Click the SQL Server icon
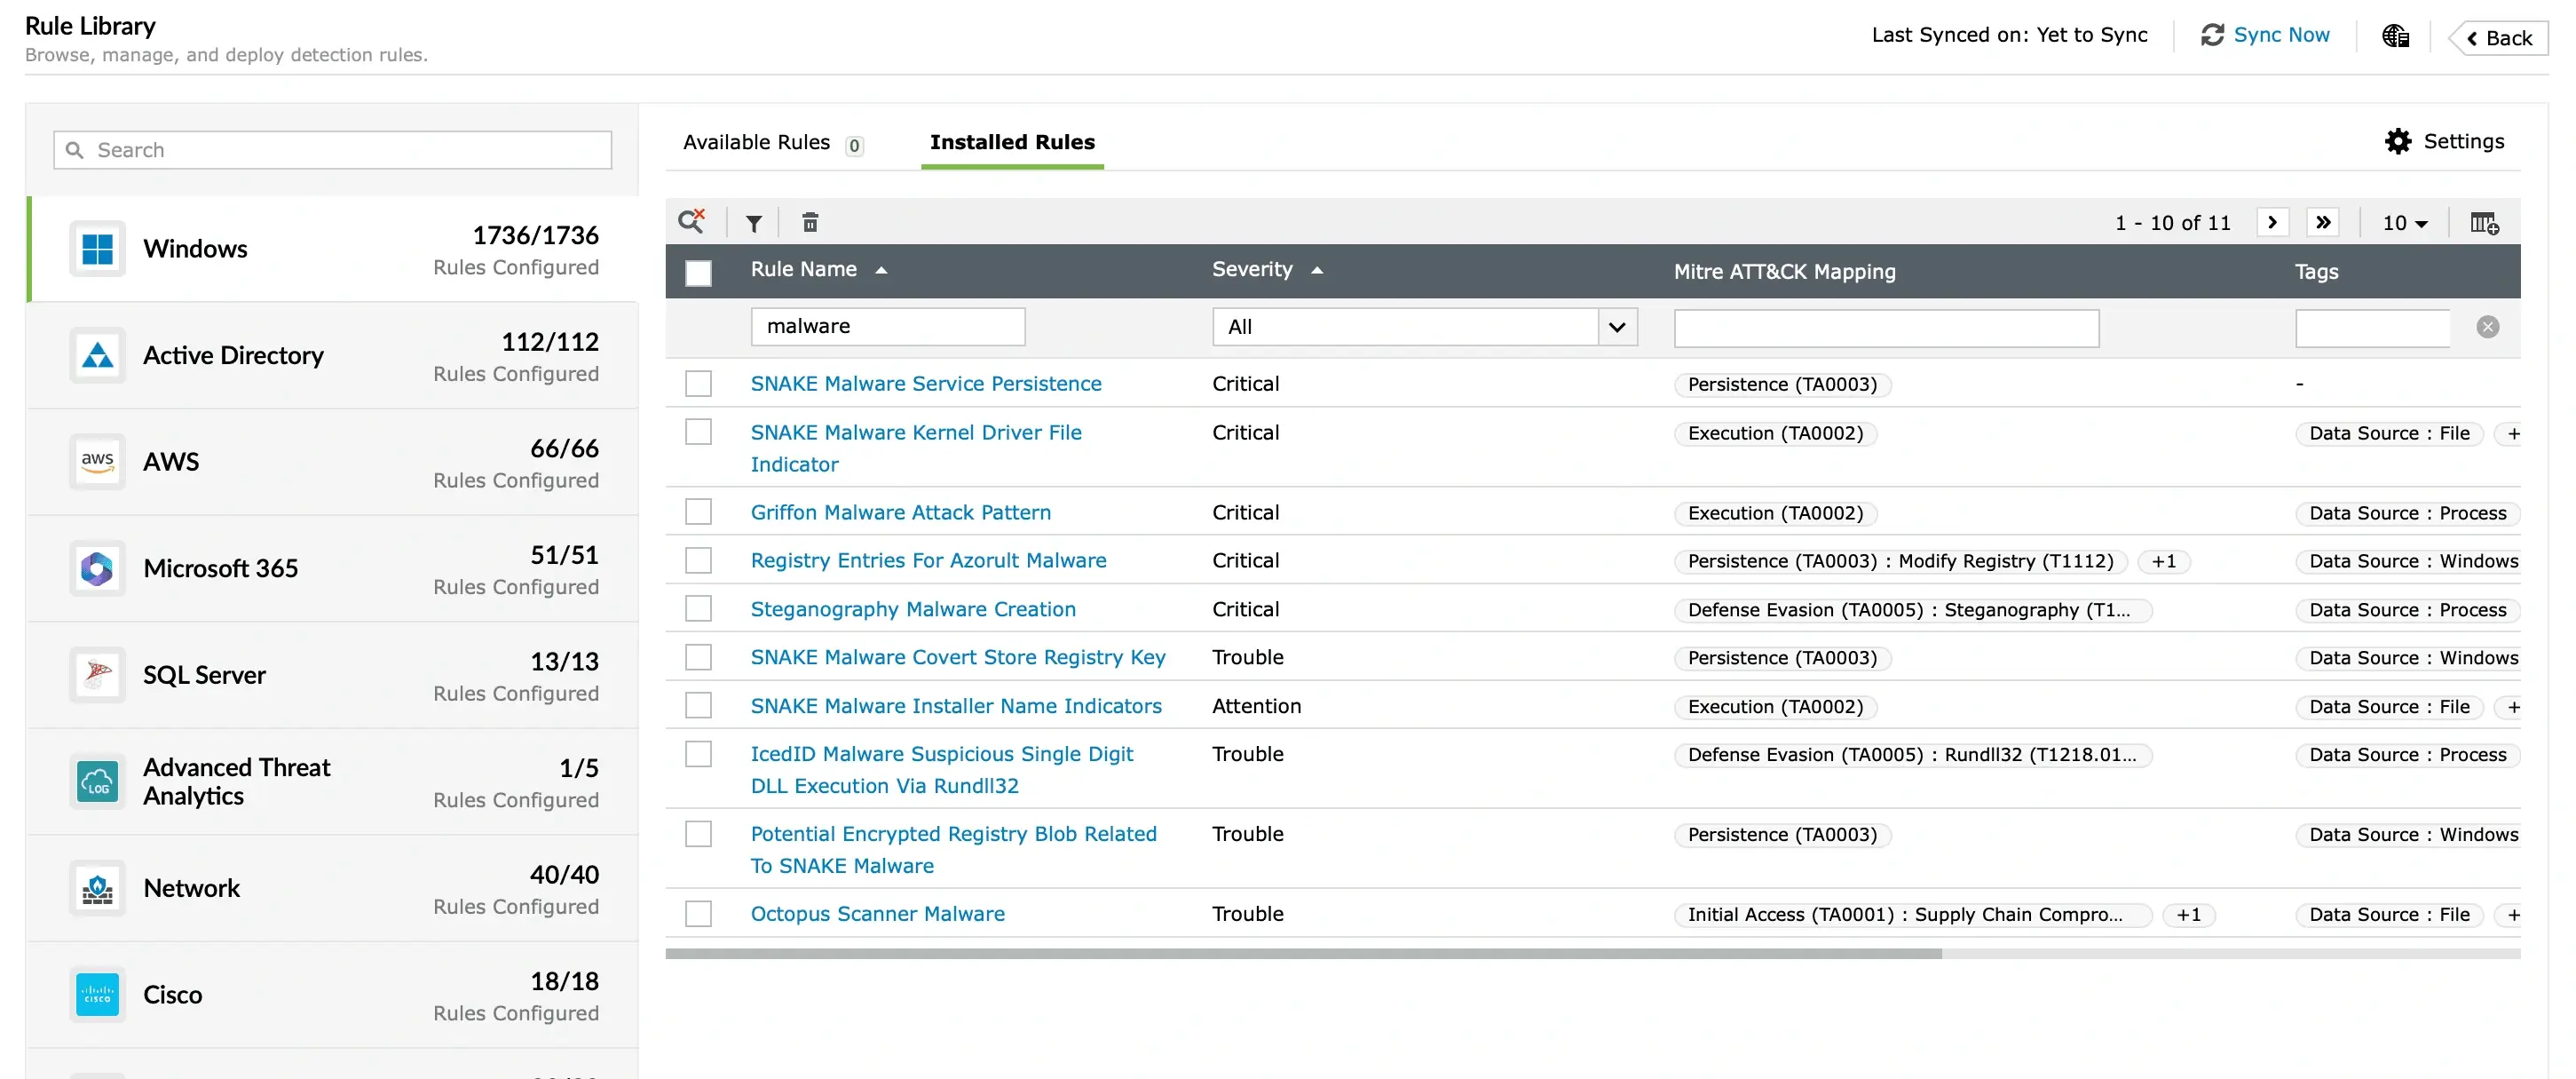The height and width of the screenshot is (1079, 2576). [x=97, y=675]
